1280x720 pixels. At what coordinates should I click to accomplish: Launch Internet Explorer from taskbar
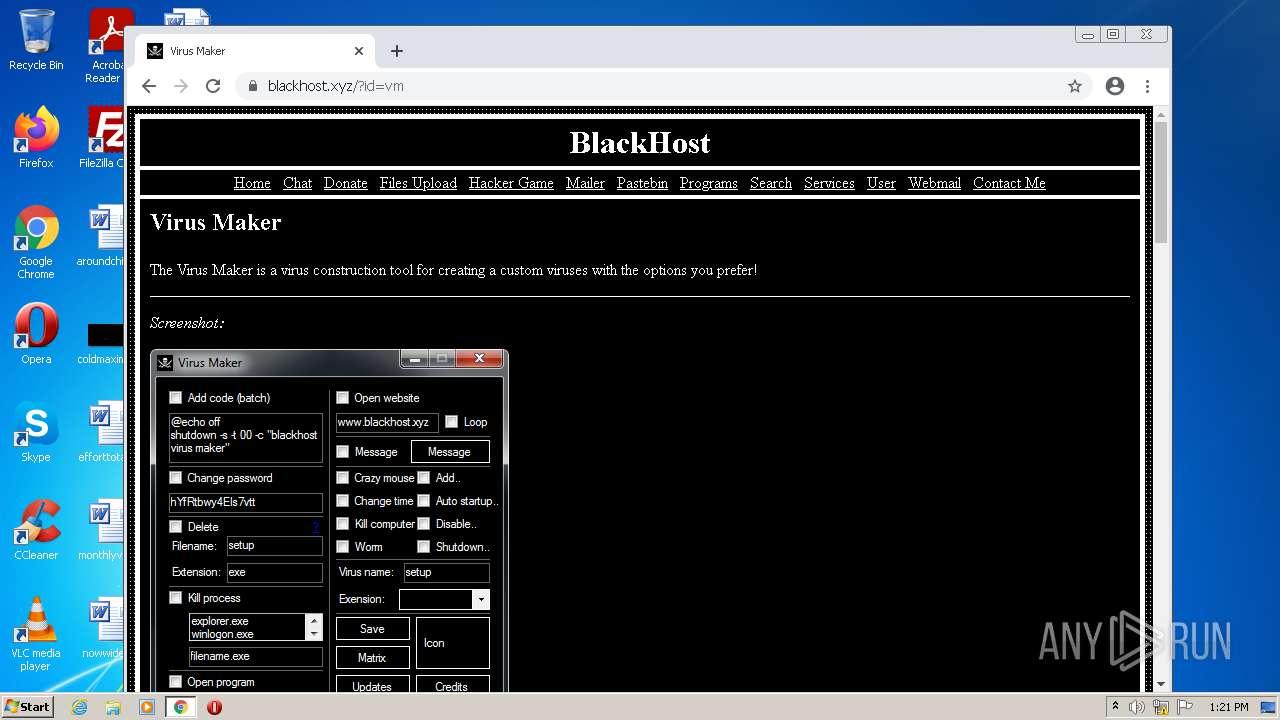point(80,707)
